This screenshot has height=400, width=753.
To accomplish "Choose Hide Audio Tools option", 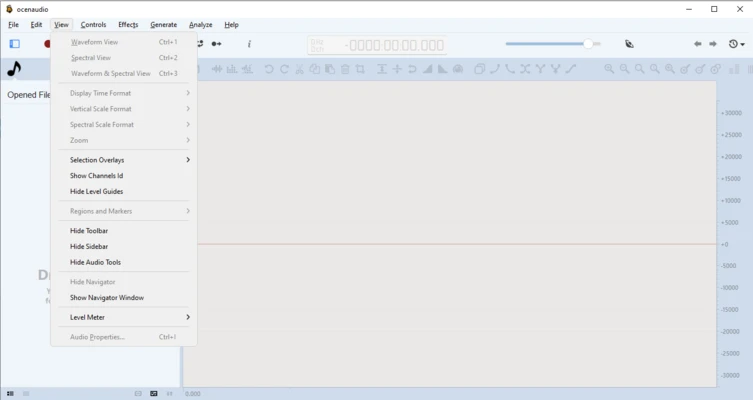I will (124, 263).
